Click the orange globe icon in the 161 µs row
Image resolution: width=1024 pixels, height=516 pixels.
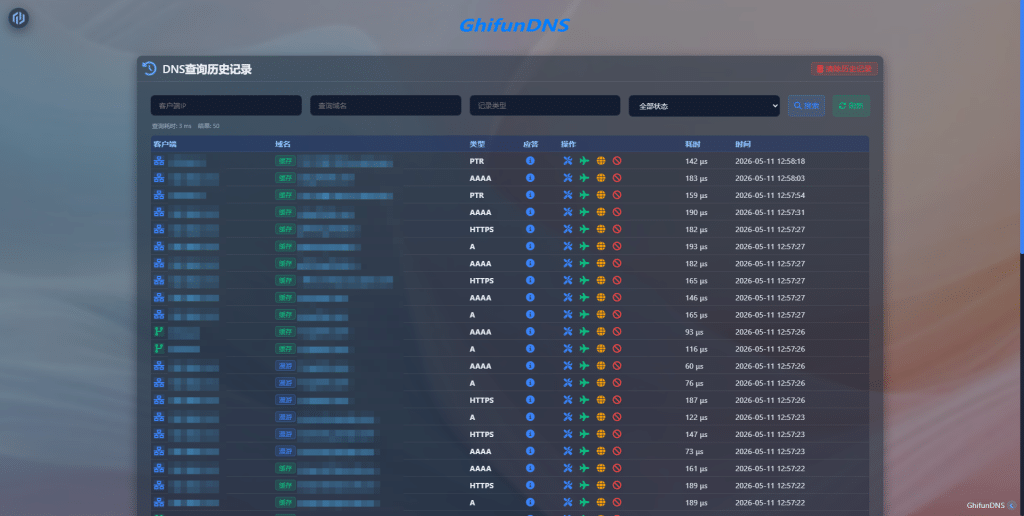point(601,468)
